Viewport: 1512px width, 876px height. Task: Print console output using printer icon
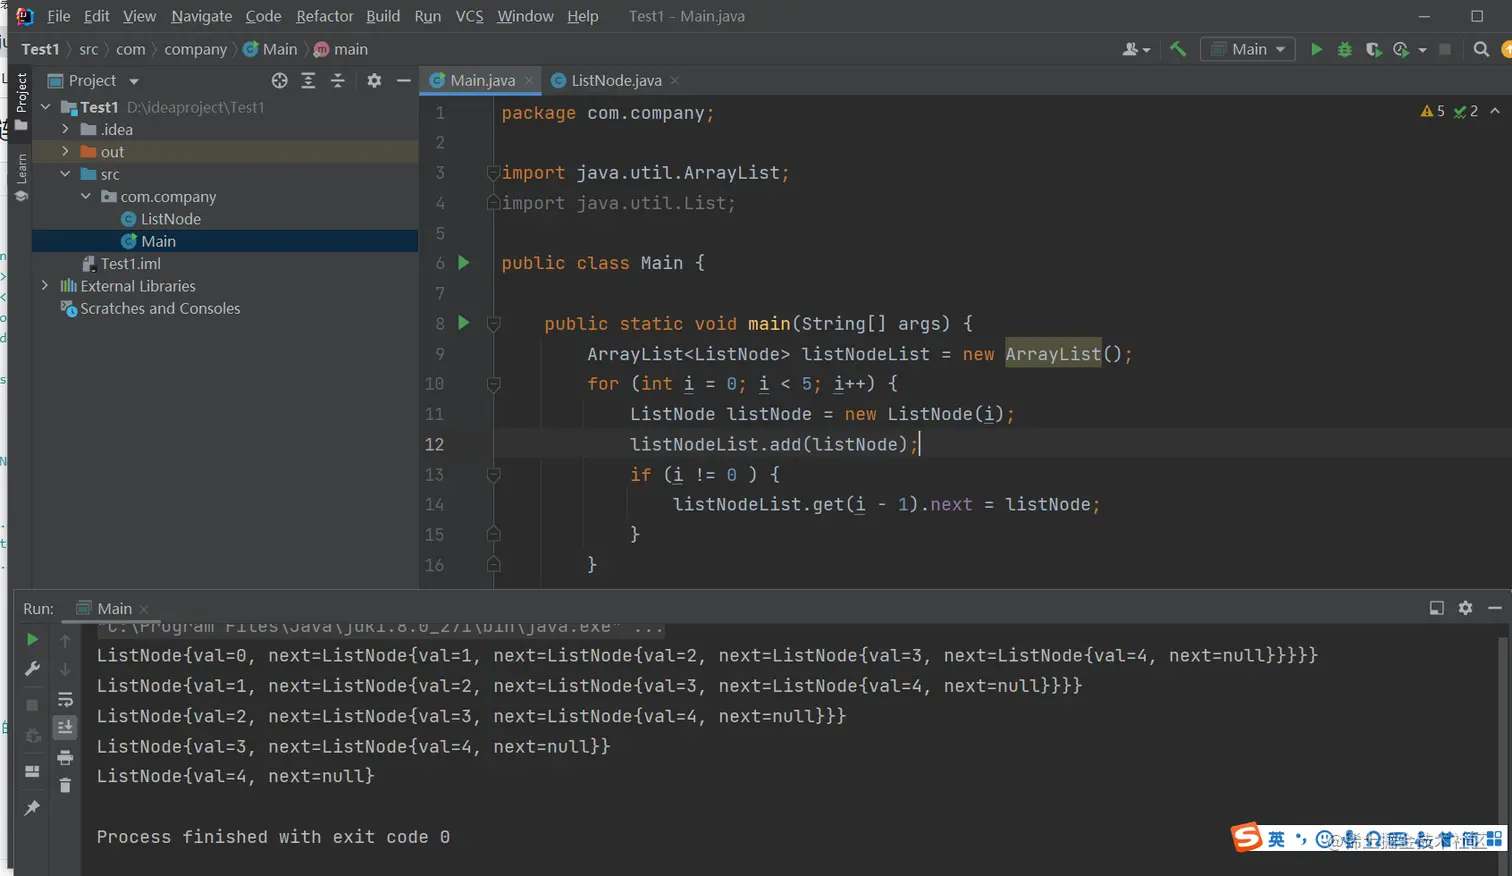coord(65,757)
